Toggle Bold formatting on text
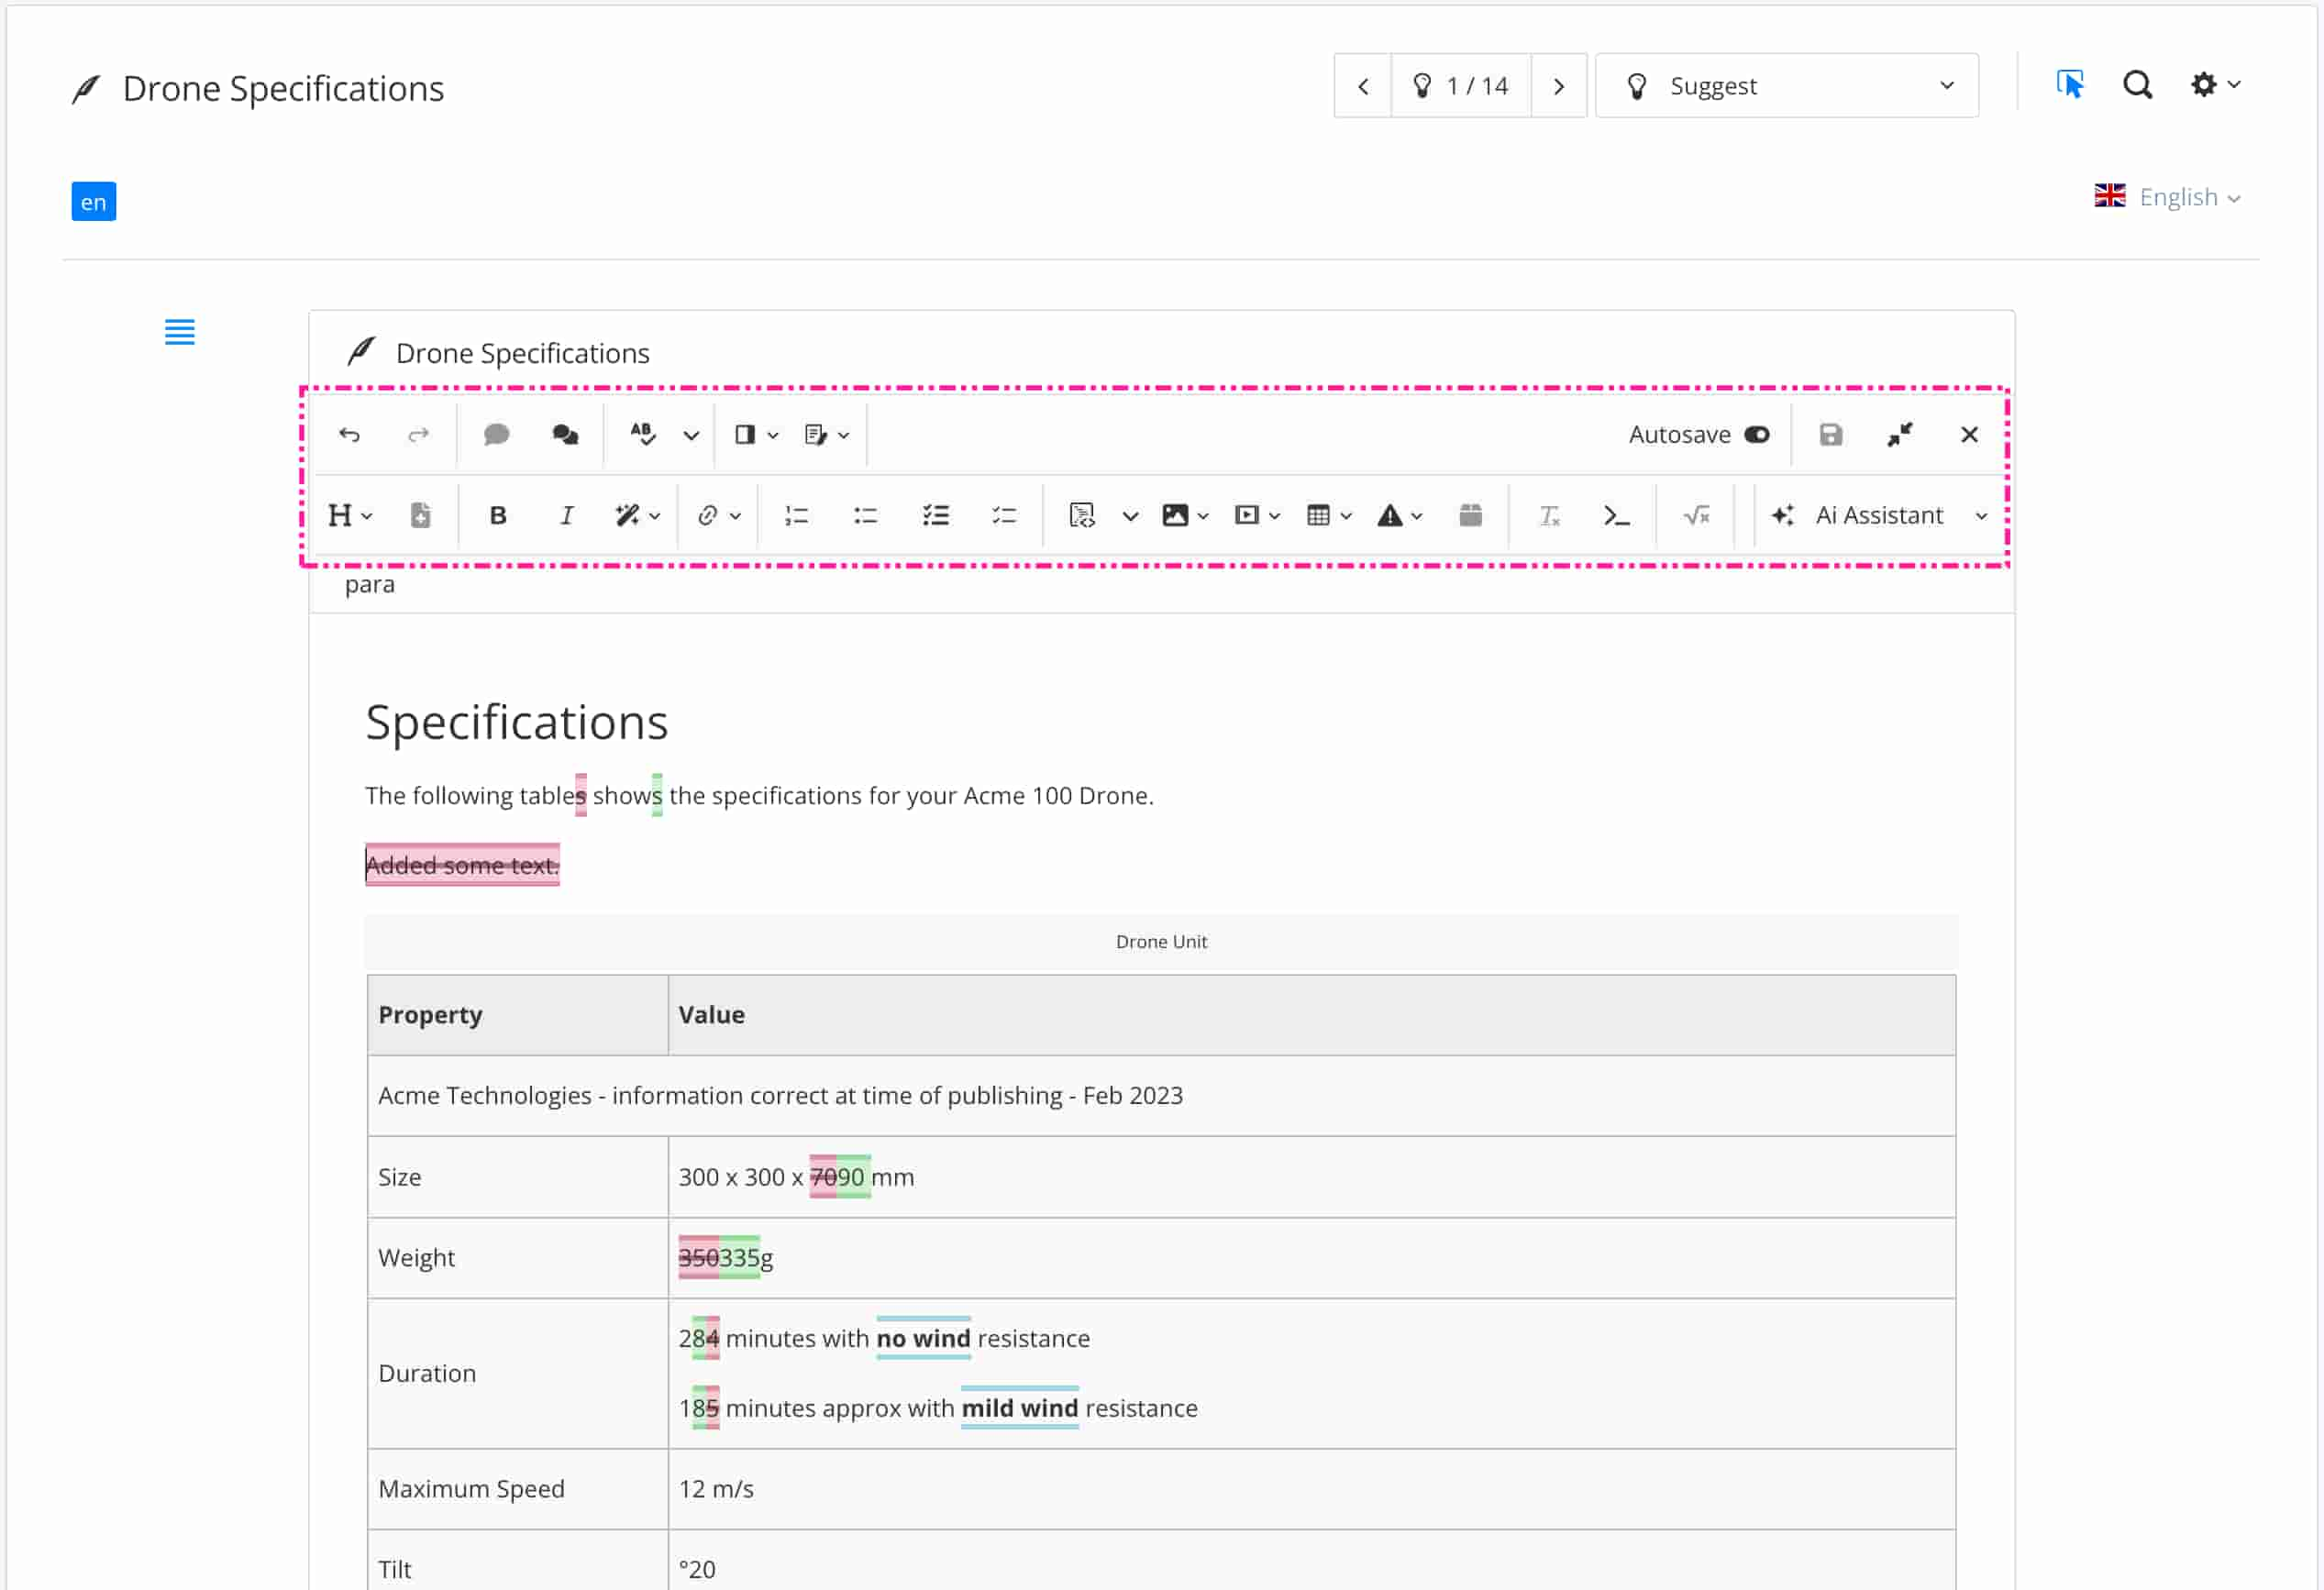This screenshot has height=1590, width=2324. point(498,515)
